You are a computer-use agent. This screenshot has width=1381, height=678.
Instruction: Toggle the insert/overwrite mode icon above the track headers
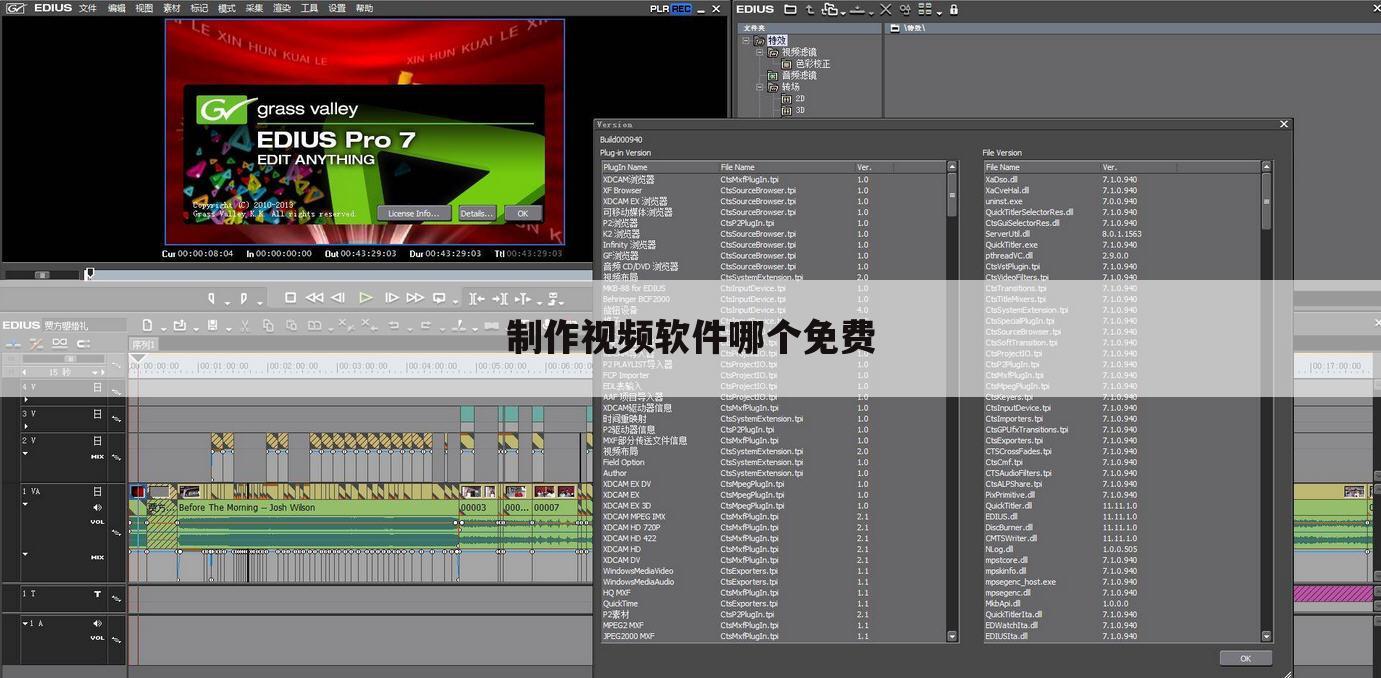tap(14, 343)
